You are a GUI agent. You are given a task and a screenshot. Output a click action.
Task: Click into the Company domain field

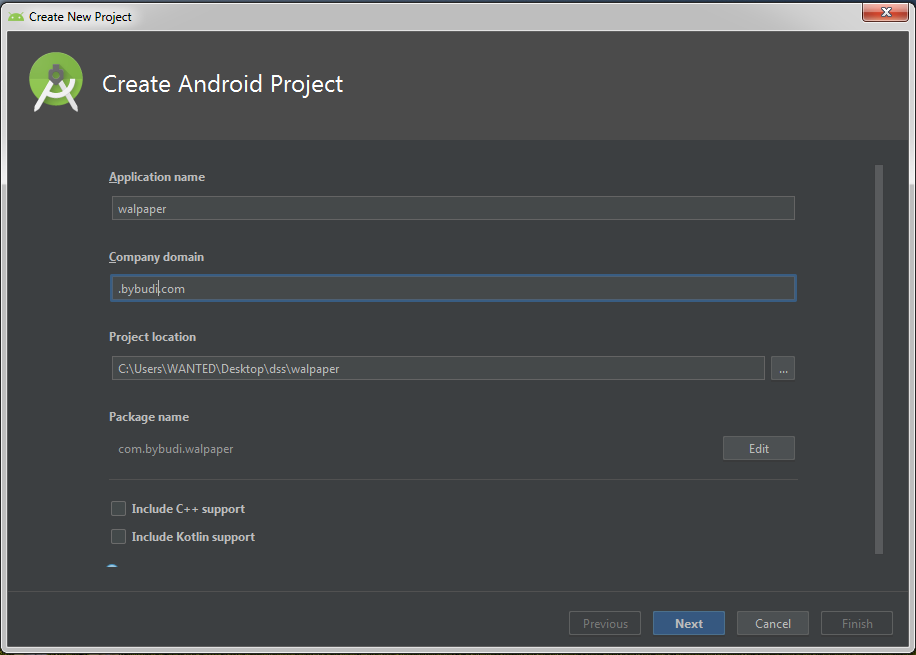(x=453, y=288)
